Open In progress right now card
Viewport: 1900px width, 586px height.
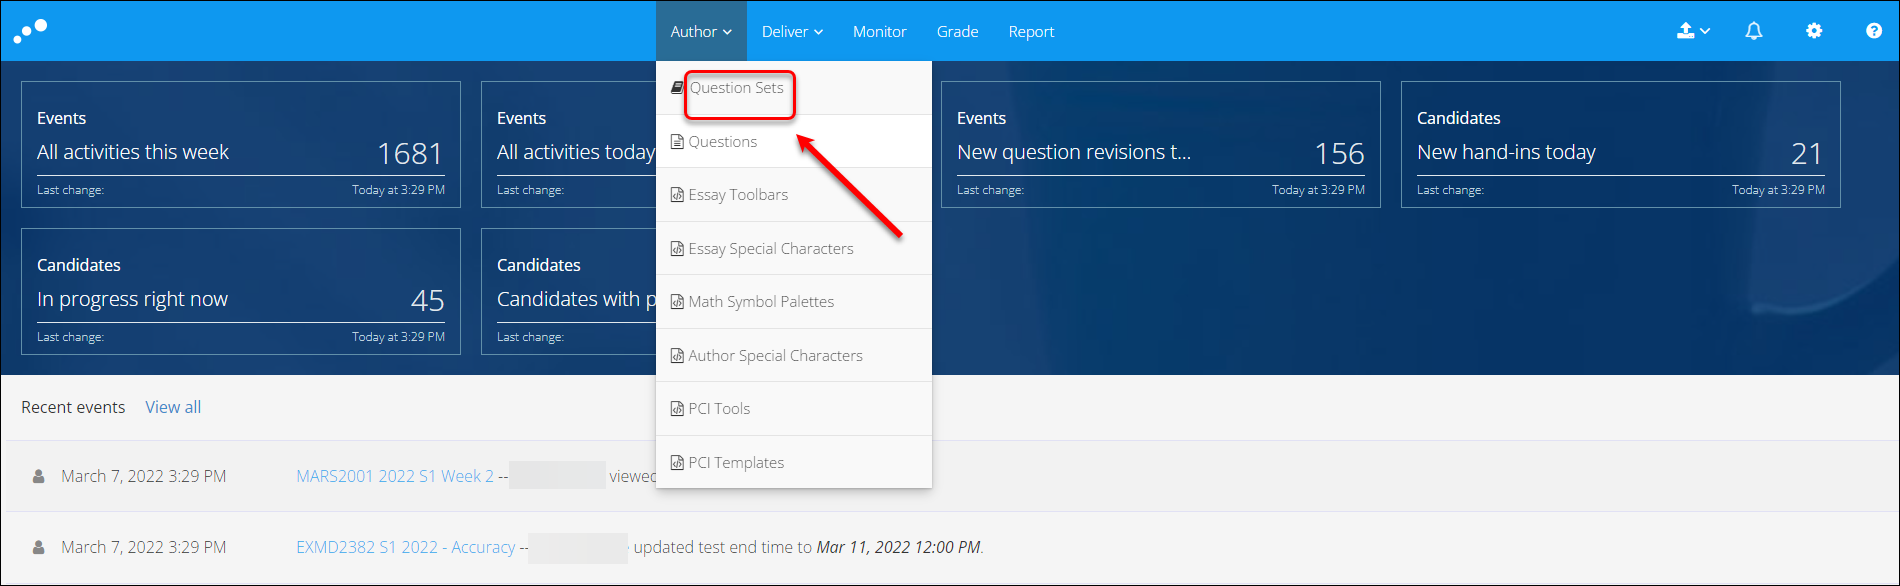click(241, 292)
